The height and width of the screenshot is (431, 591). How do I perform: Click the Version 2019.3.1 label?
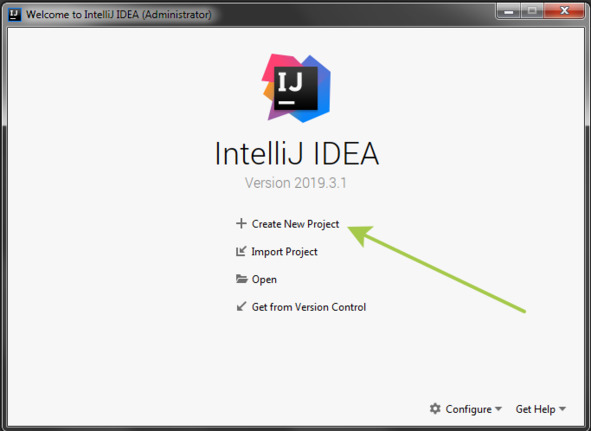(x=296, y=183)
